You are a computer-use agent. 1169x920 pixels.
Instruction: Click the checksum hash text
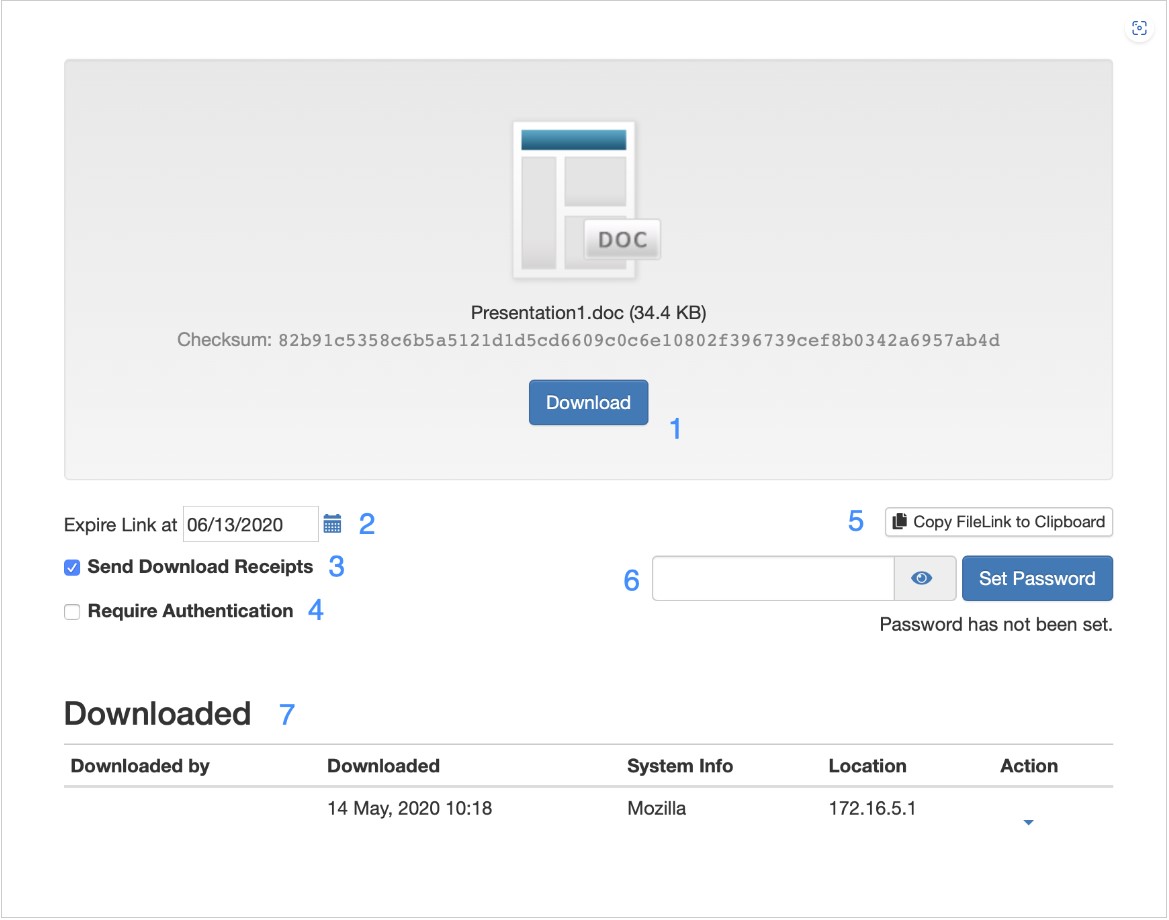638,341
